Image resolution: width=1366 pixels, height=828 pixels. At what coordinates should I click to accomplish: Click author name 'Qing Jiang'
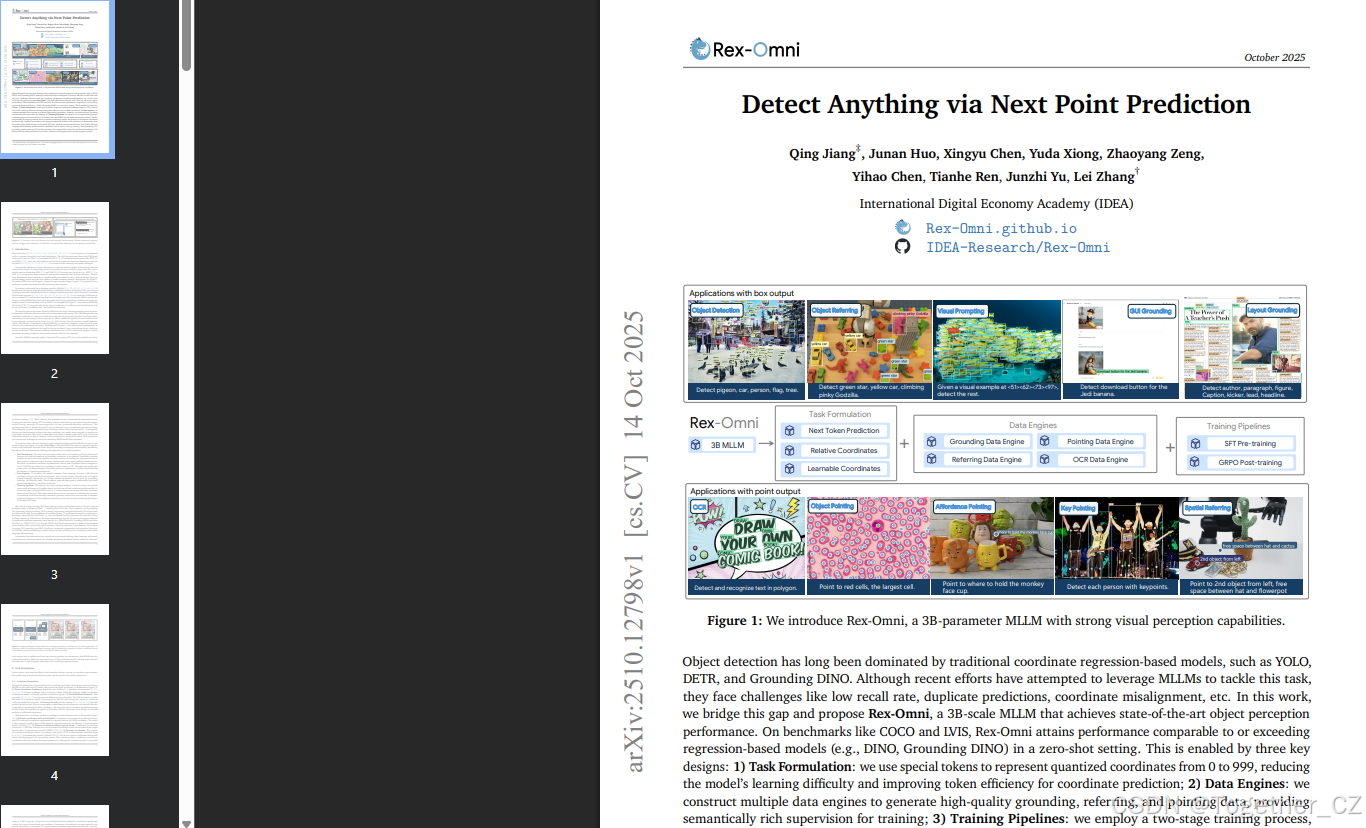[x=822, y=153]
